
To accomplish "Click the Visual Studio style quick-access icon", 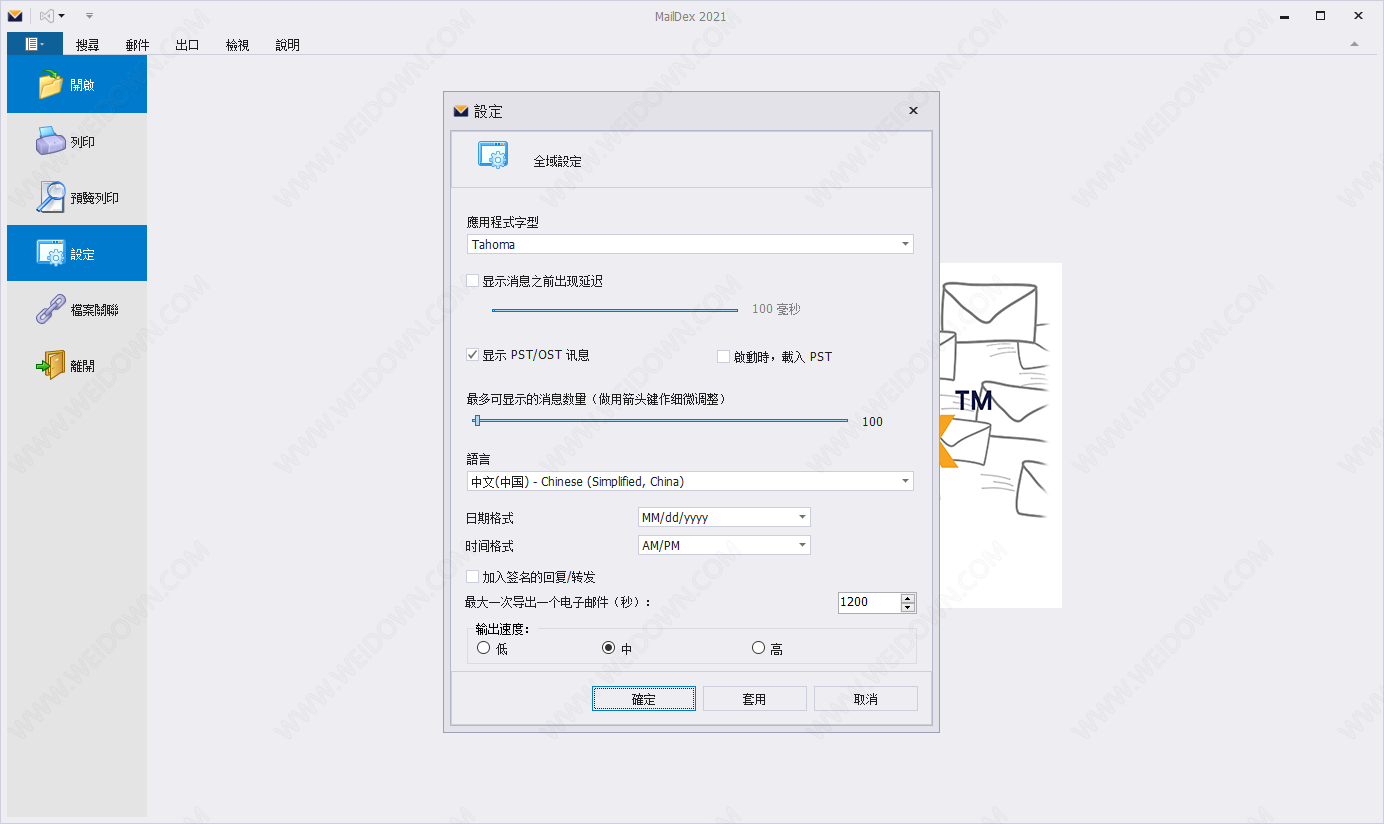I will click(46, 16).
